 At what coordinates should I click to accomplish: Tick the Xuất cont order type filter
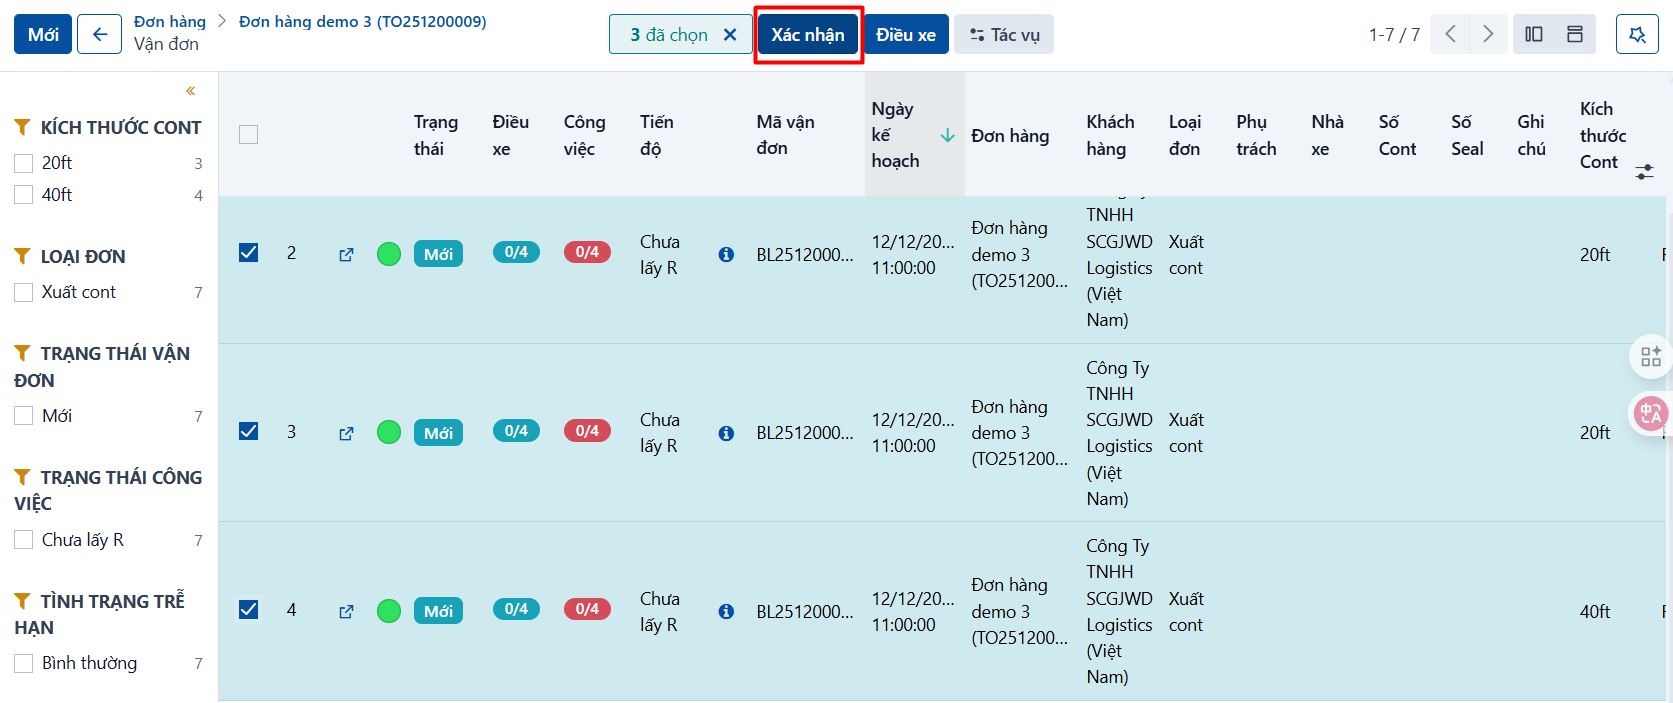24,292
